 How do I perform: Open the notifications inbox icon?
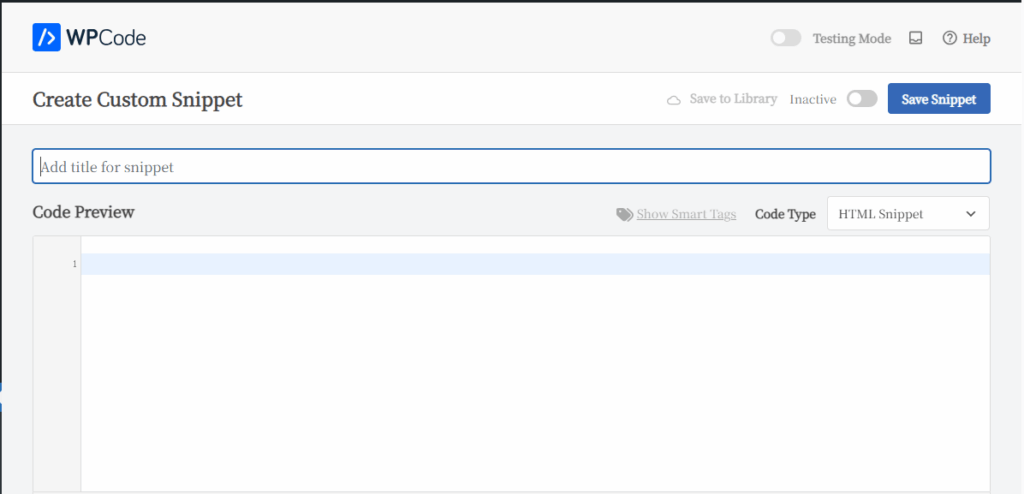click(x=915, y=38)
